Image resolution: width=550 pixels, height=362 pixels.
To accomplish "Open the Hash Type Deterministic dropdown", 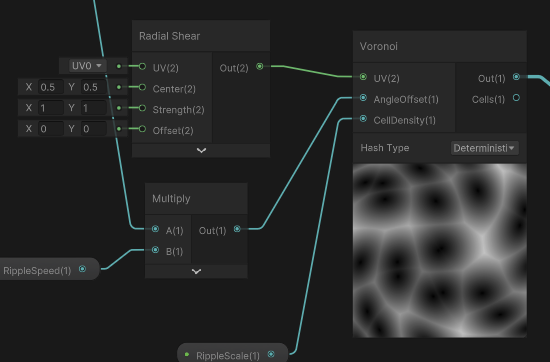I will click(484, 148).
